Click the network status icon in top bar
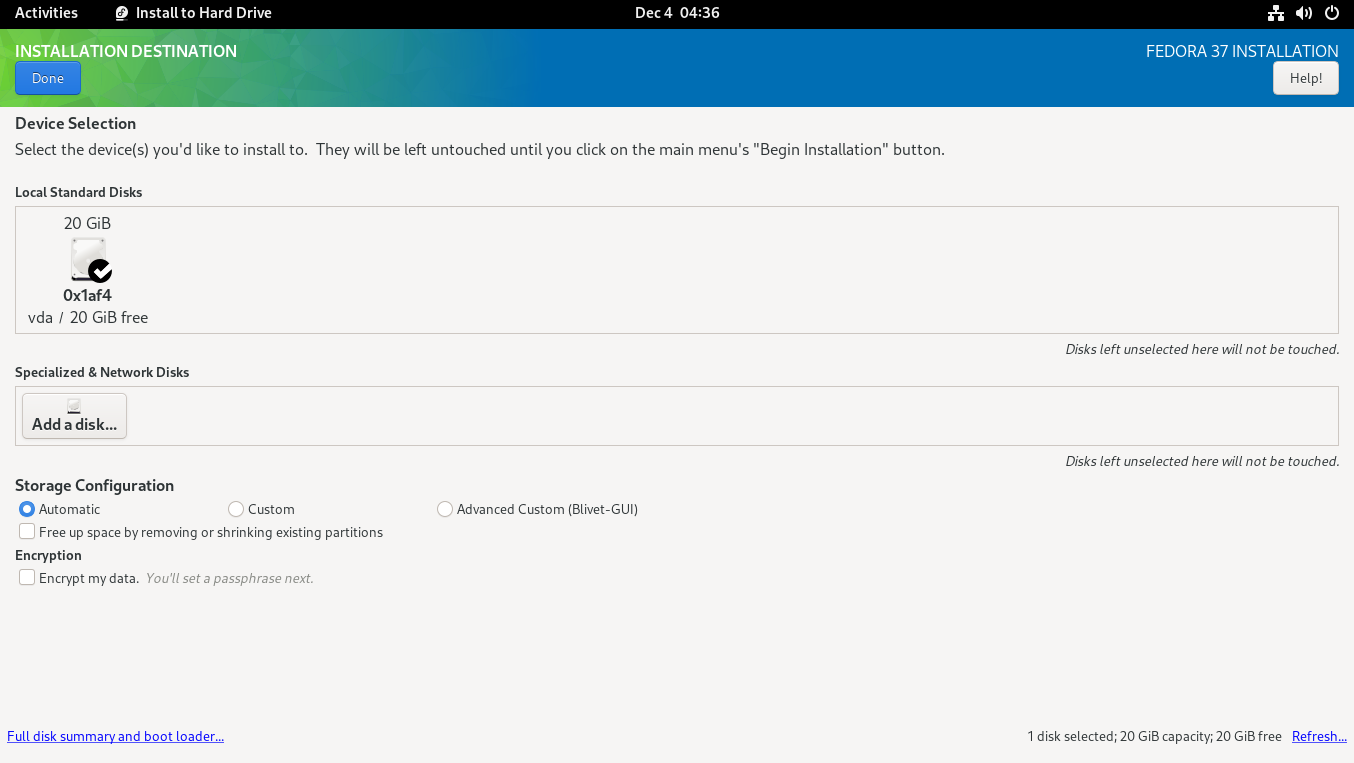 pos(1276,13)
